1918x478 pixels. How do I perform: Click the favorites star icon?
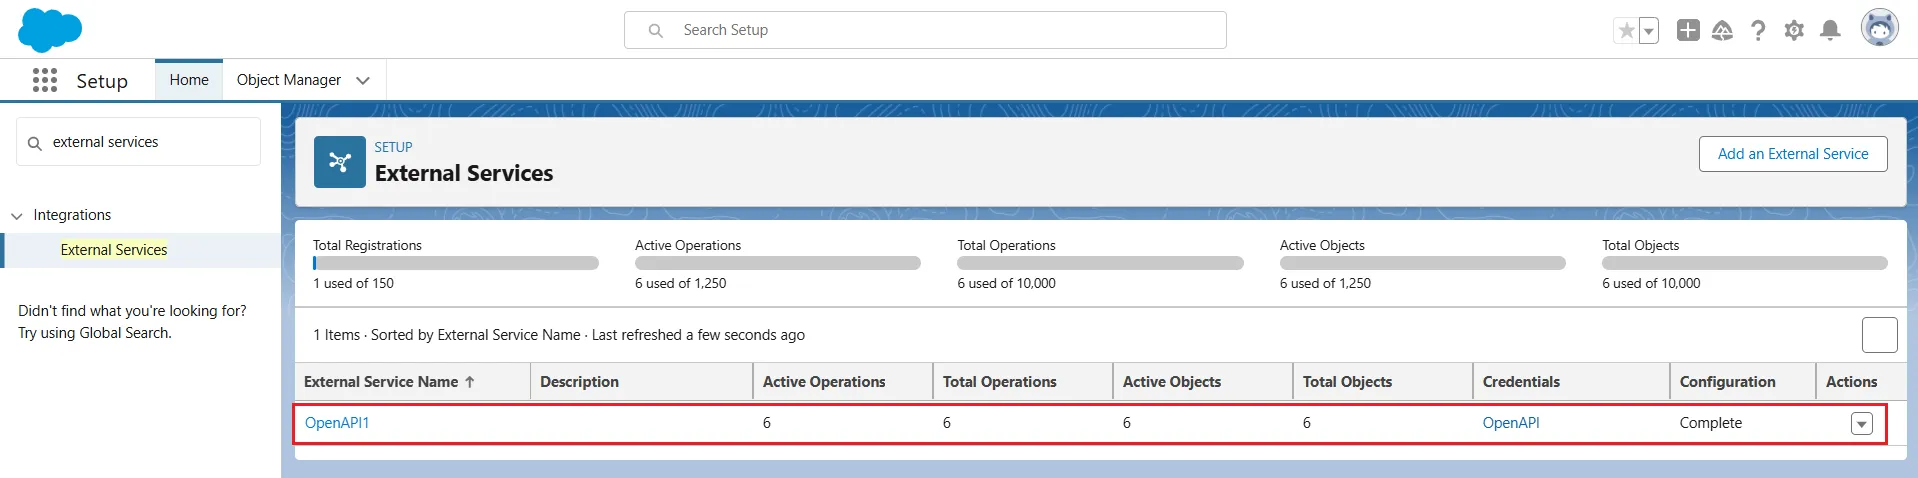coord(1626,31)
